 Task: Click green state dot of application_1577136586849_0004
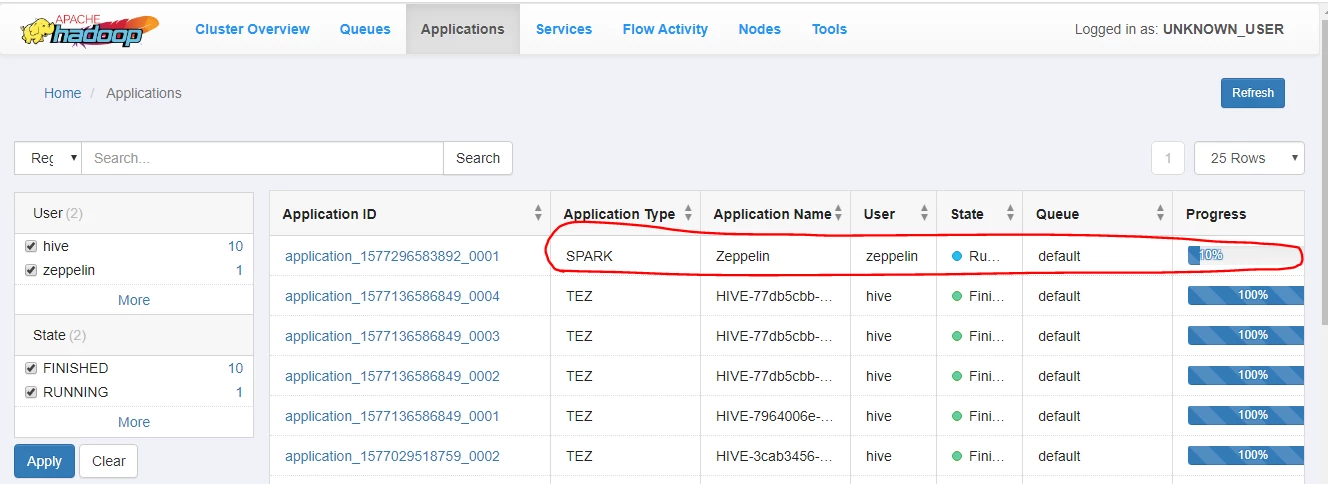957,296
